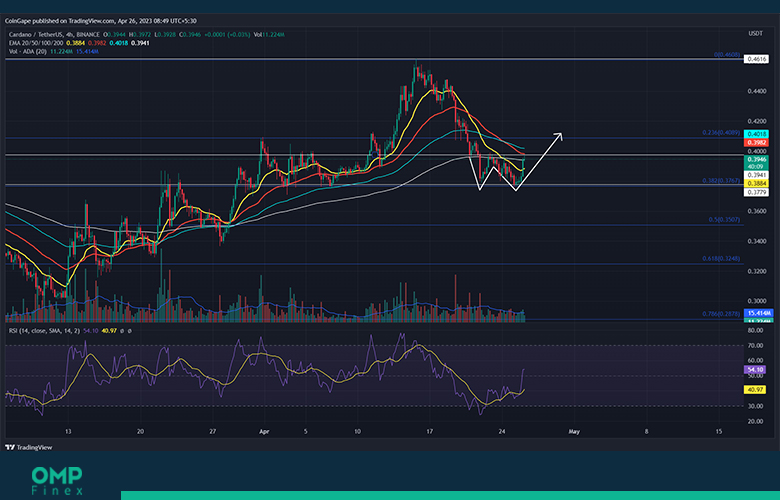Click the CoinGape published on TradingView.com header
Viewport: 780px width, 500px height.
tap(100, 21)
